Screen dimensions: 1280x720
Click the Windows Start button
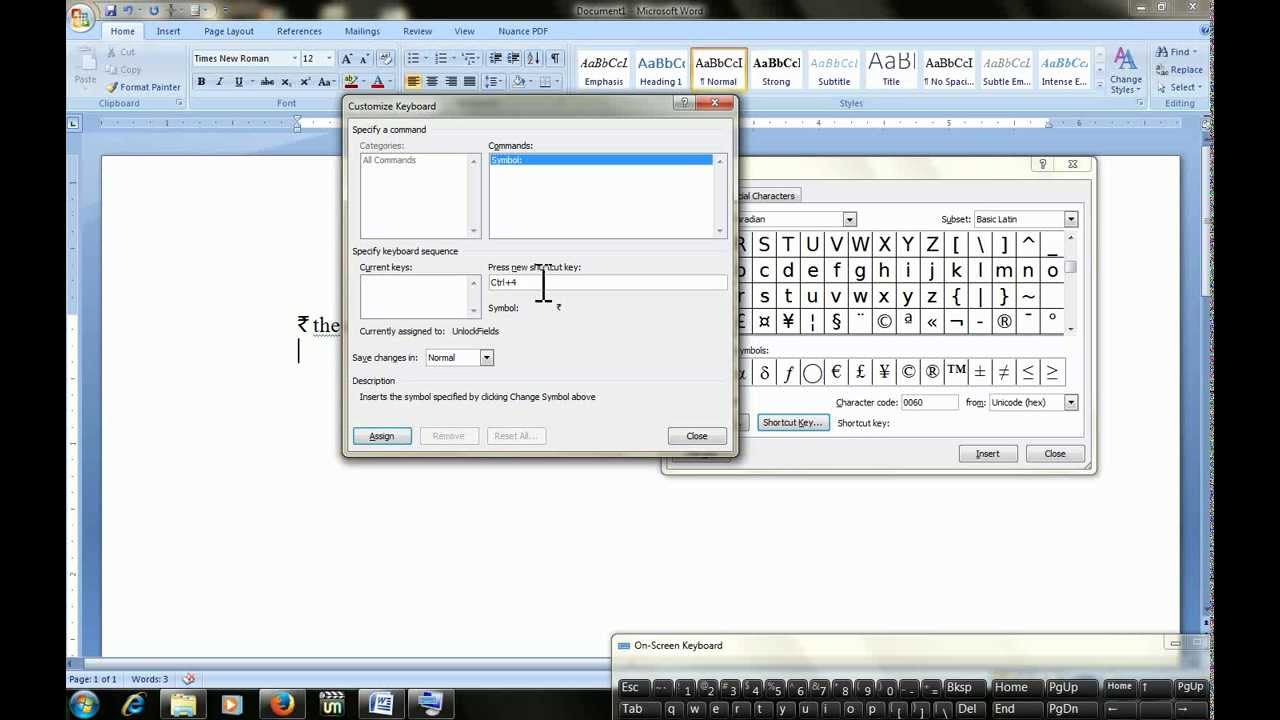(84, 704)
